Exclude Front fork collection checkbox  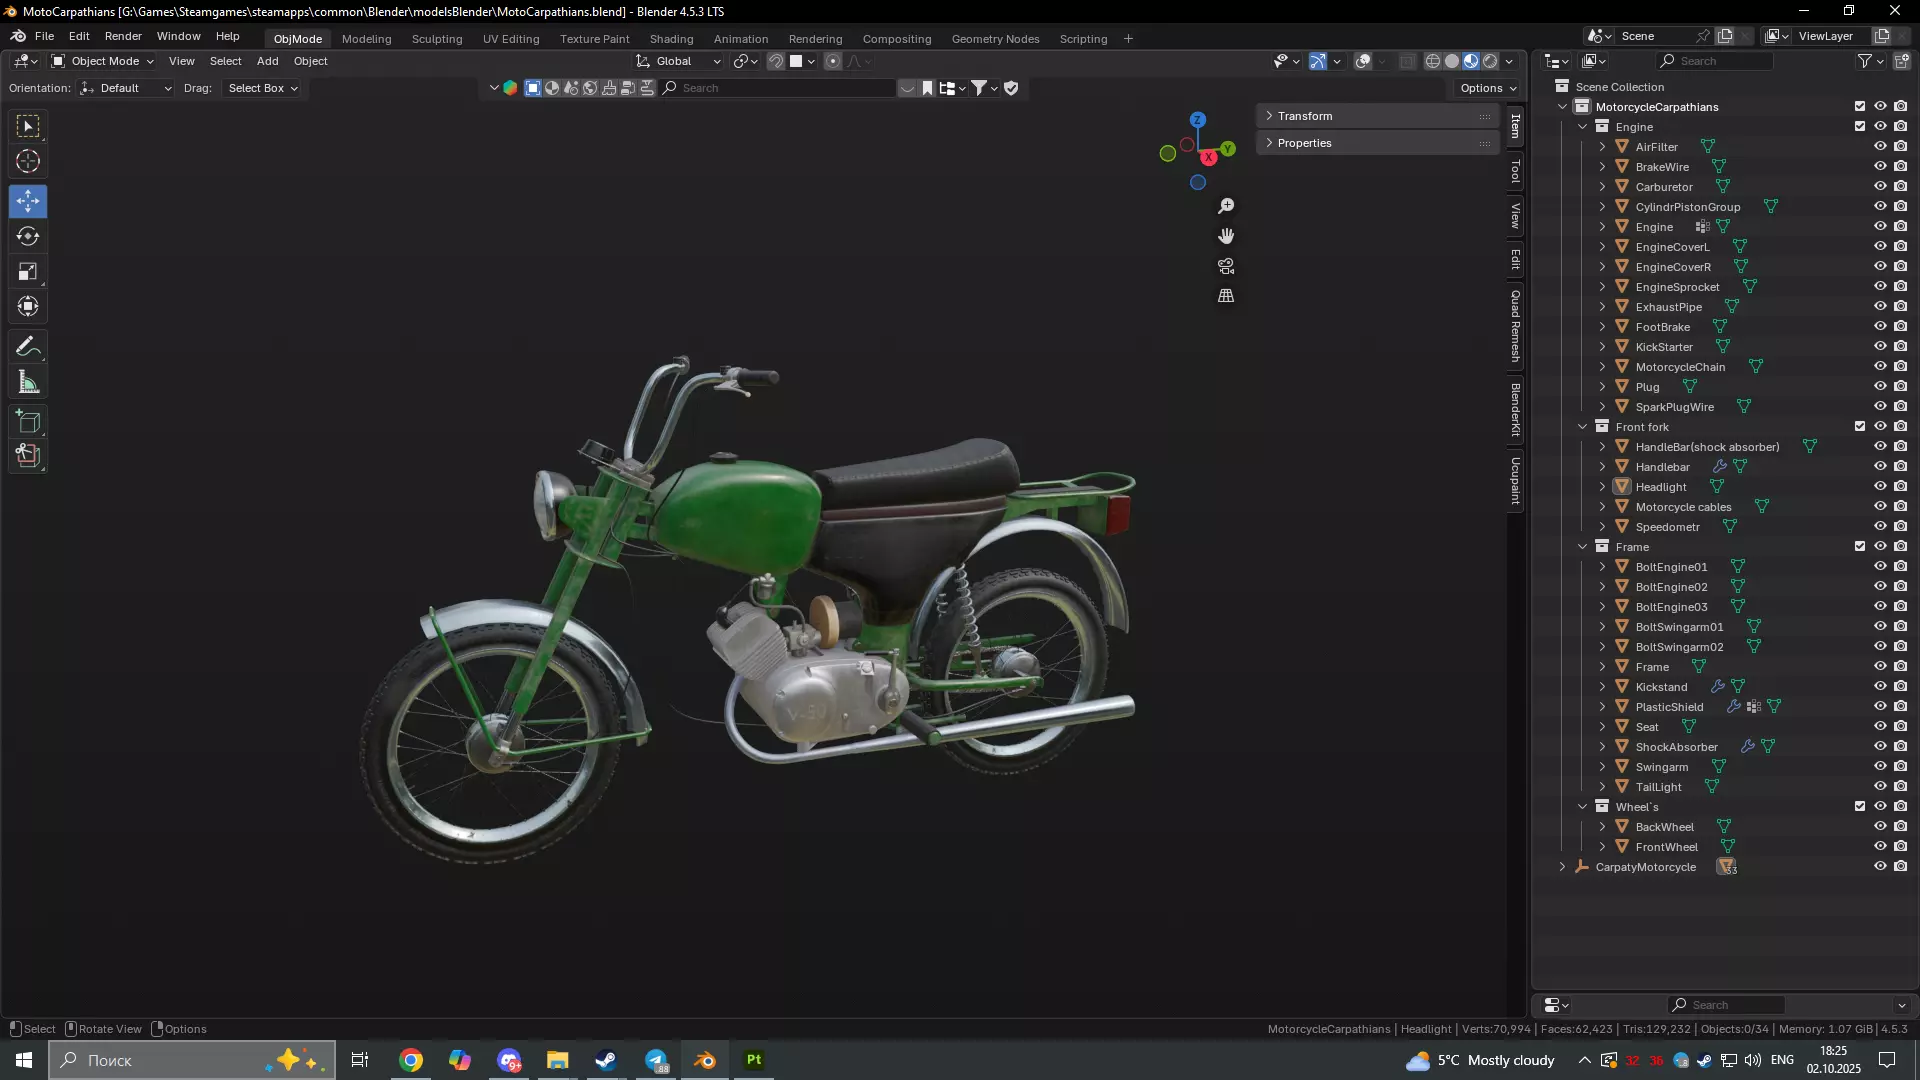(x=1860, y=427)
